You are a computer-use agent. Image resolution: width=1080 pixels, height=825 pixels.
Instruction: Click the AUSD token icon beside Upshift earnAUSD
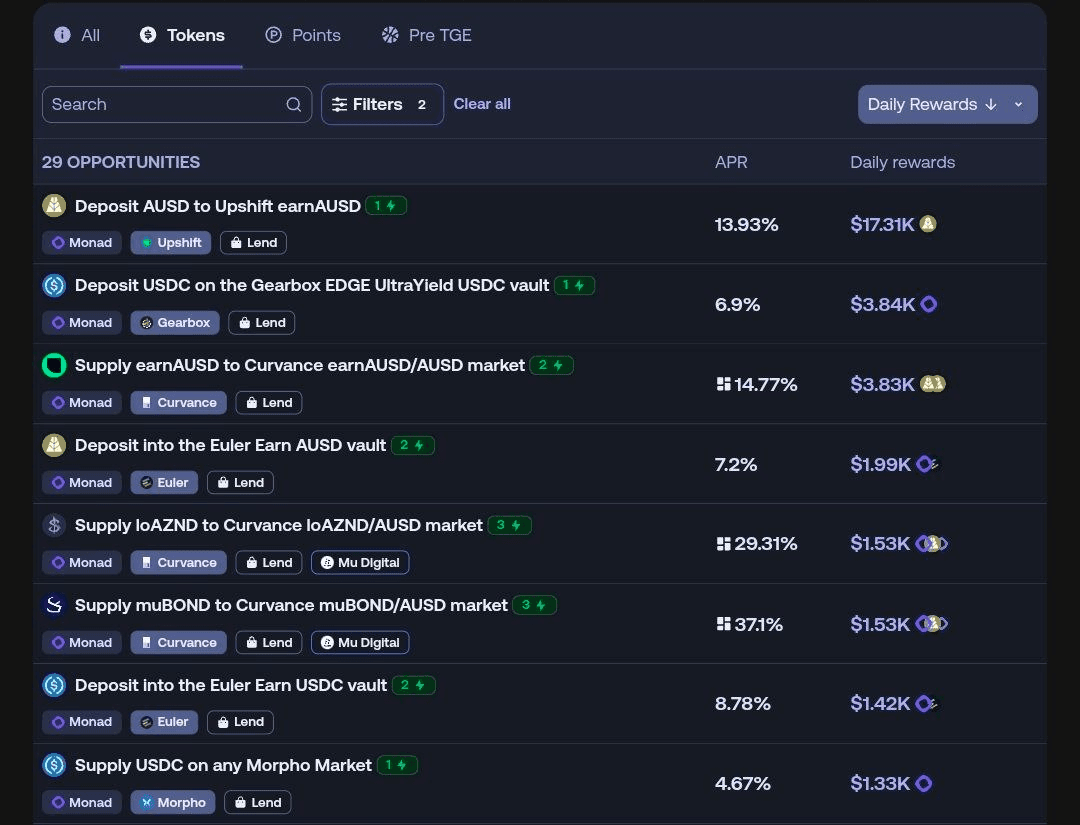point(54,206)
